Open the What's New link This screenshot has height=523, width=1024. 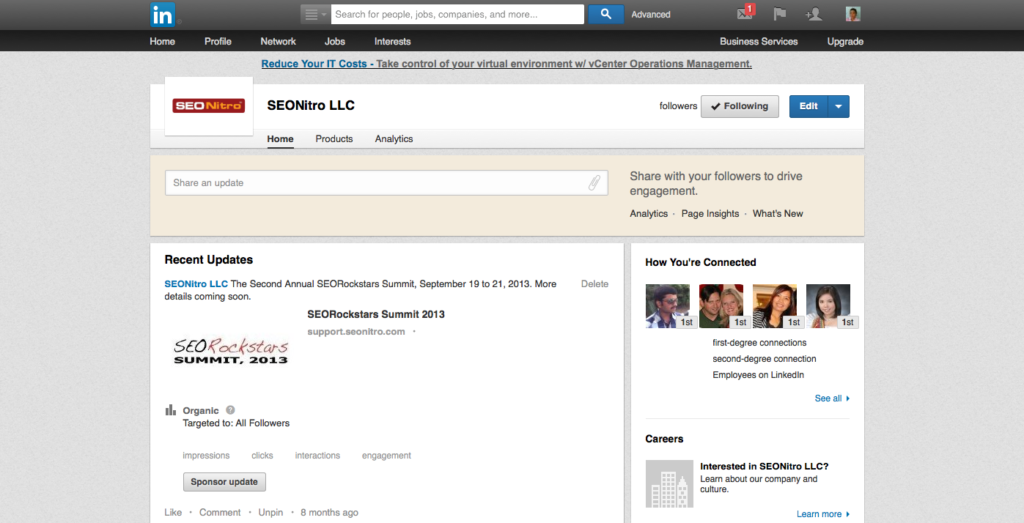pyautogui.click(x=778, y=214)
